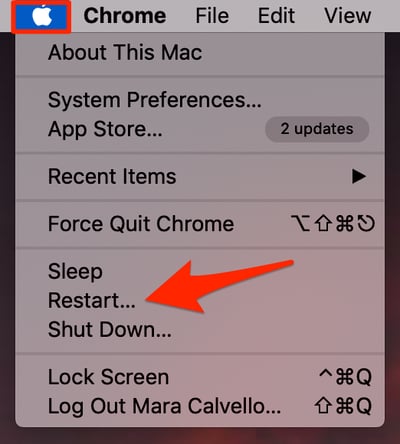Image resolution: width=400 pixels, height=444 pixels.
Task: Expand the Recent Items submenu
Action: click(200, 176)
